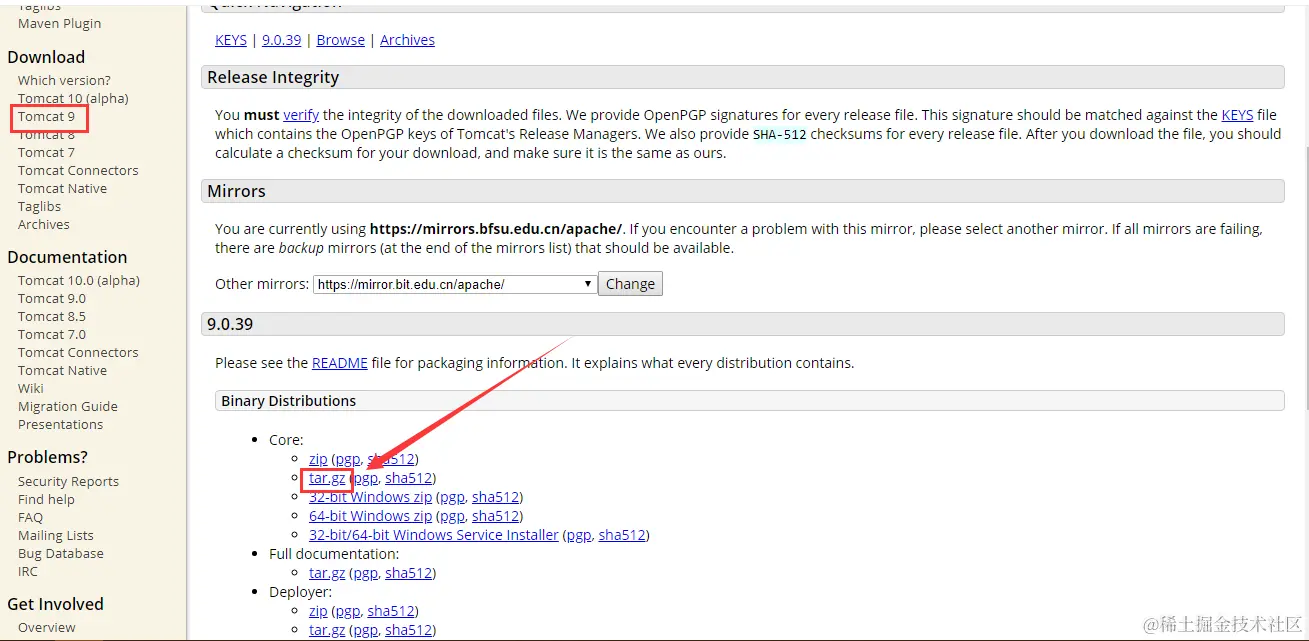Open Archives link in Quick Navigation

[407, 40]
